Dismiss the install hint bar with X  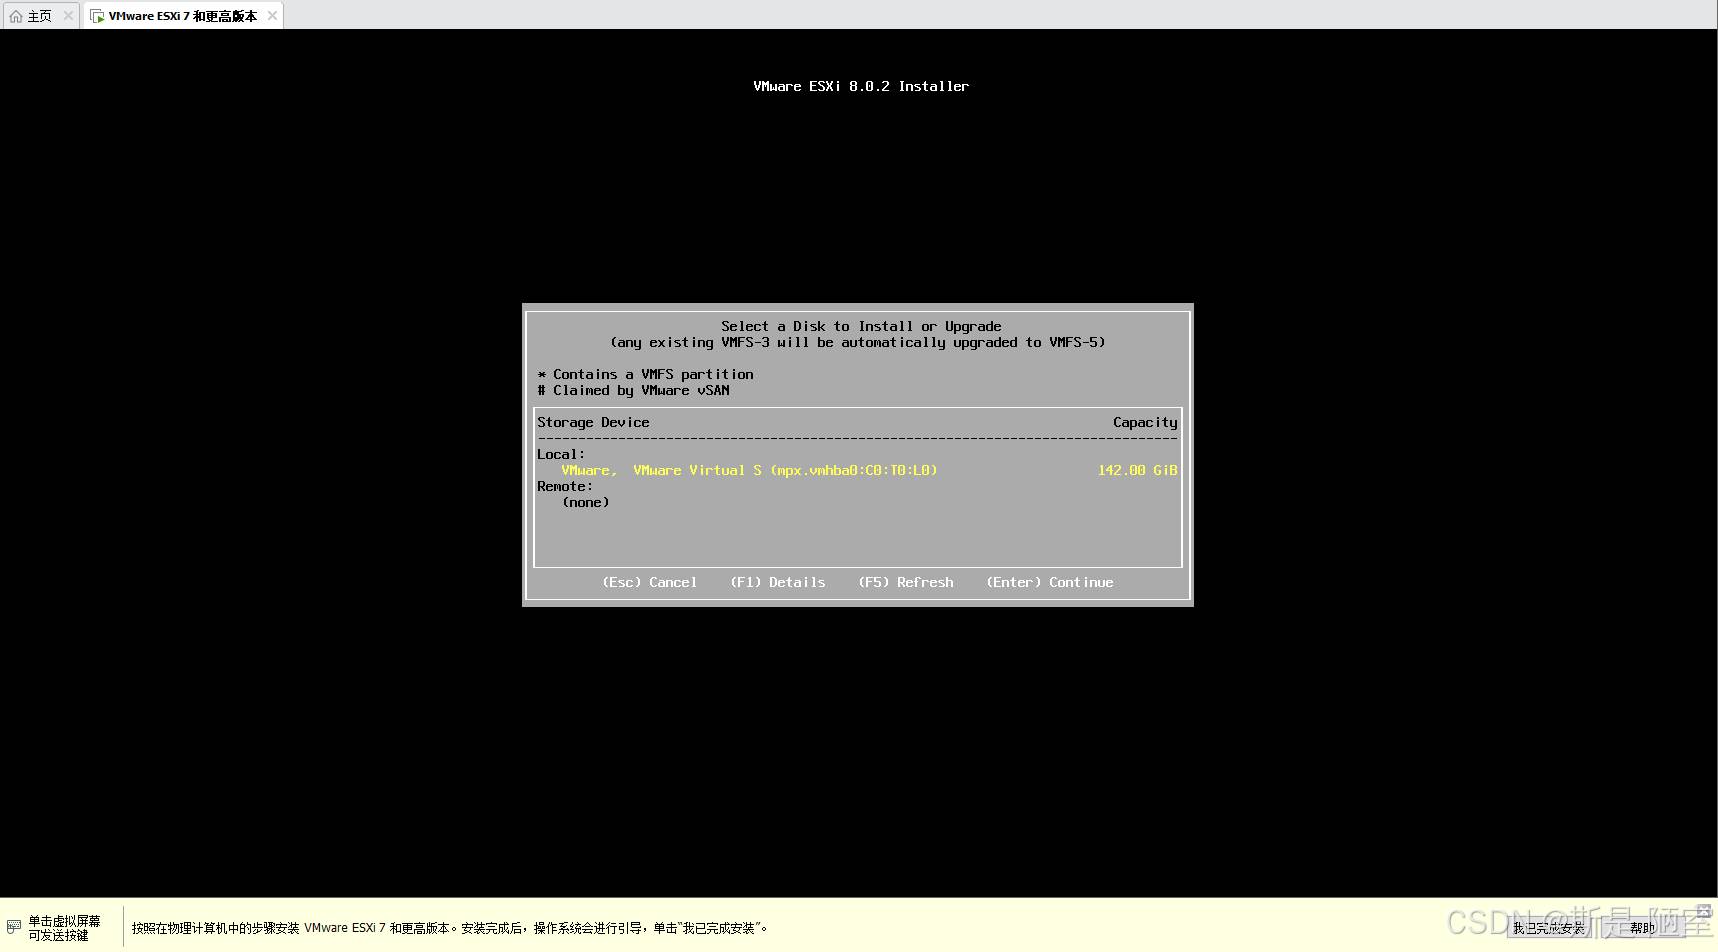point(1704,911)
